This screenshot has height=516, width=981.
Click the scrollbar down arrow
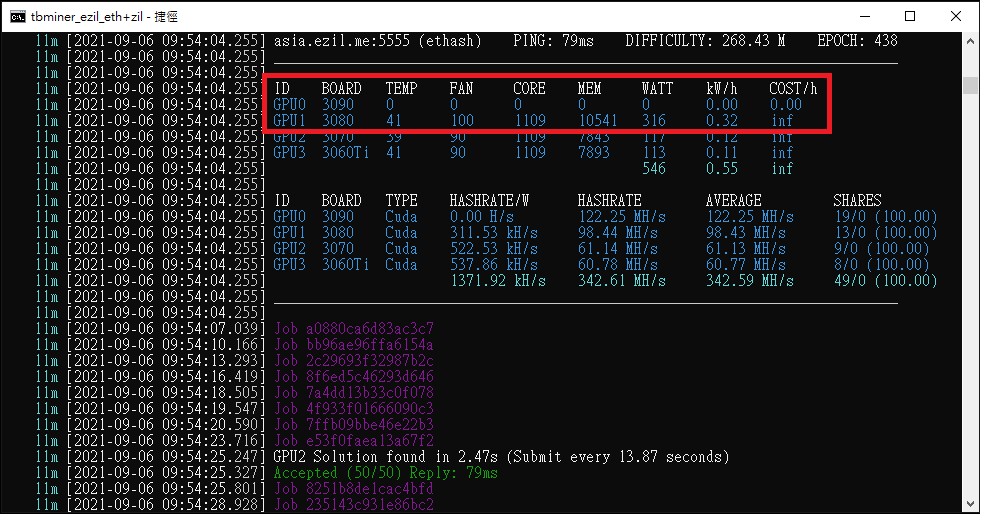pyautogui.click(x=970, y=504)
